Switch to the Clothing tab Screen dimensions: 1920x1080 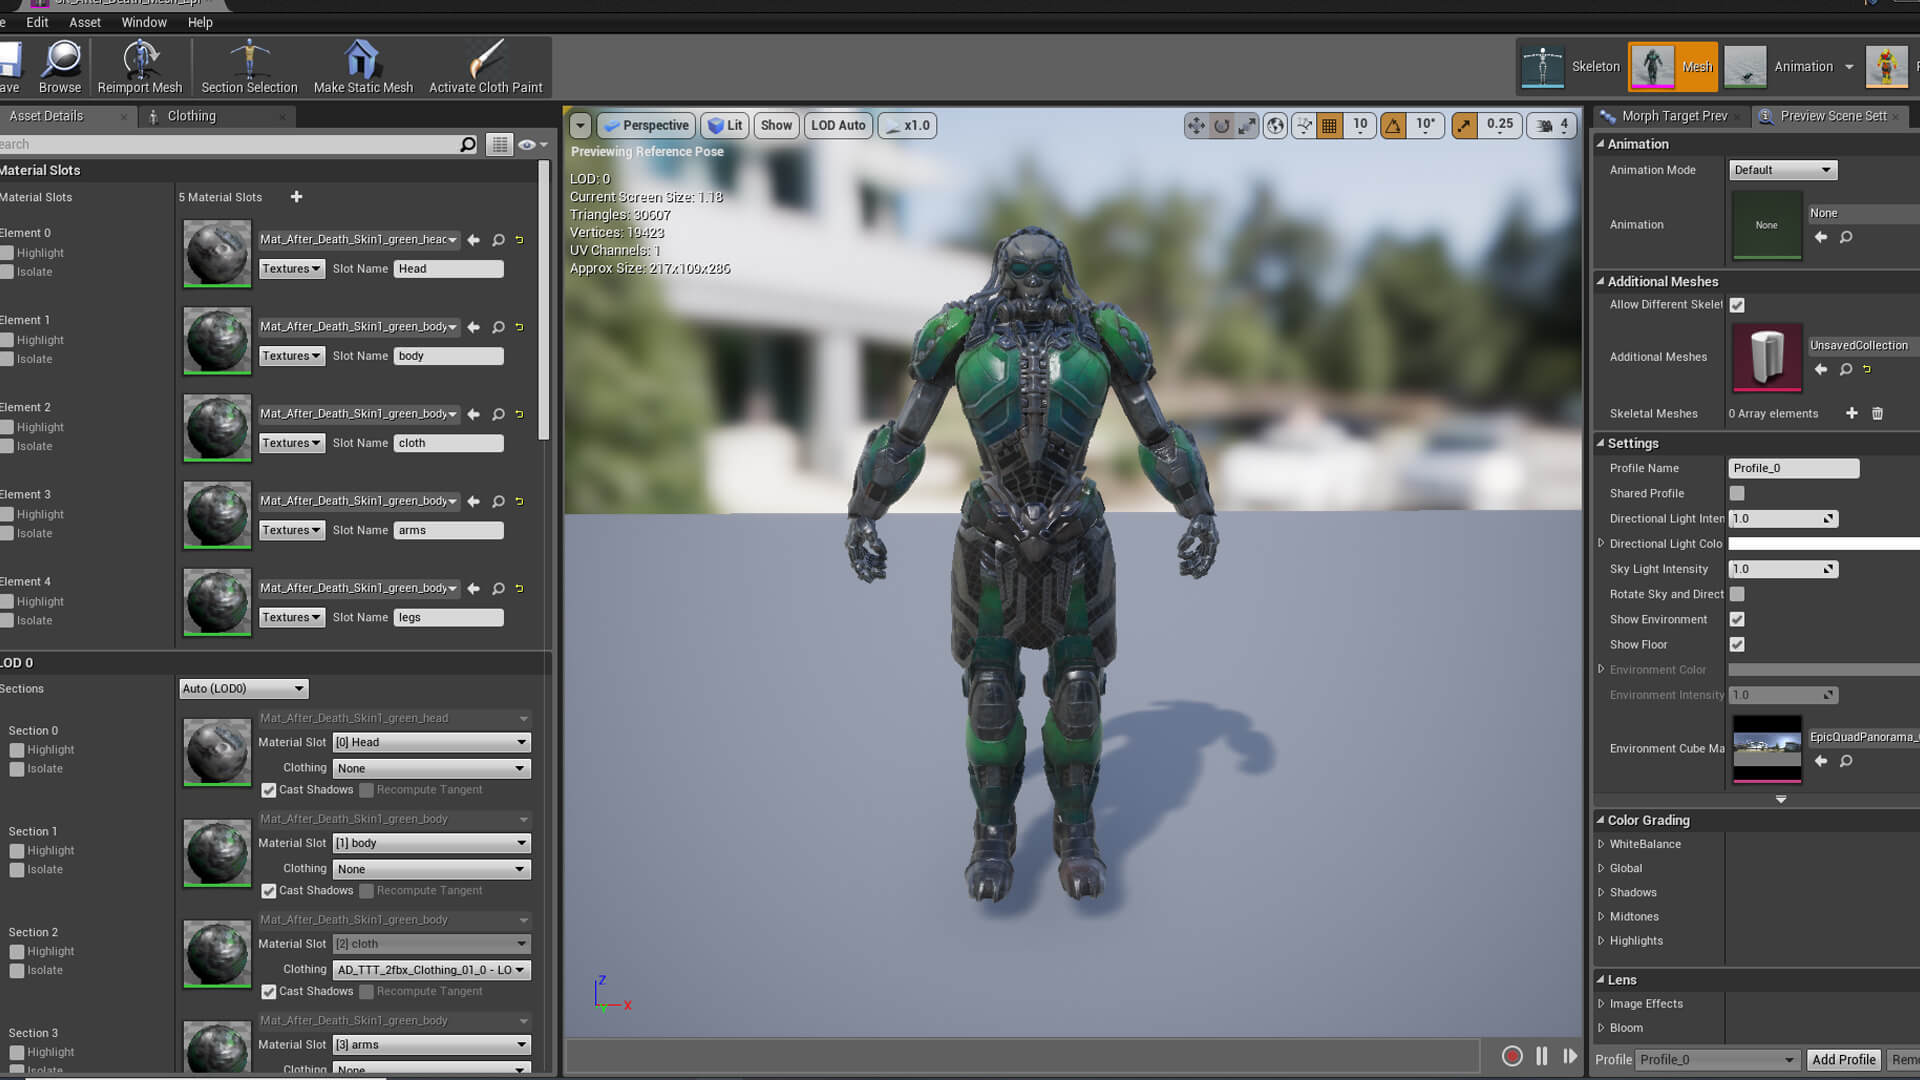(191, 116)
